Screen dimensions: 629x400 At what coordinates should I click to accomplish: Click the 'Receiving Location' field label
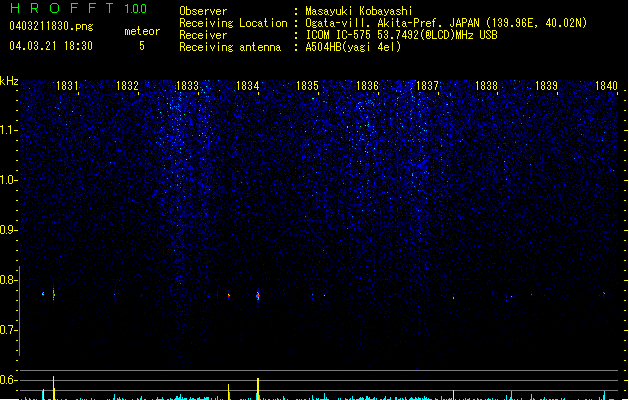pos(233,23)
